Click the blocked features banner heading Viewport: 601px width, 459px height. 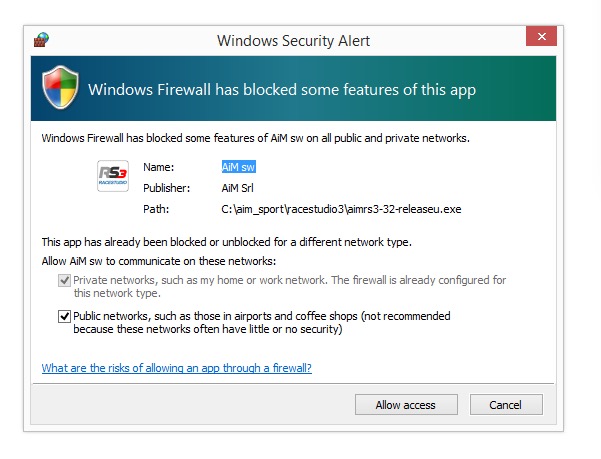click(x=282, y=90)
